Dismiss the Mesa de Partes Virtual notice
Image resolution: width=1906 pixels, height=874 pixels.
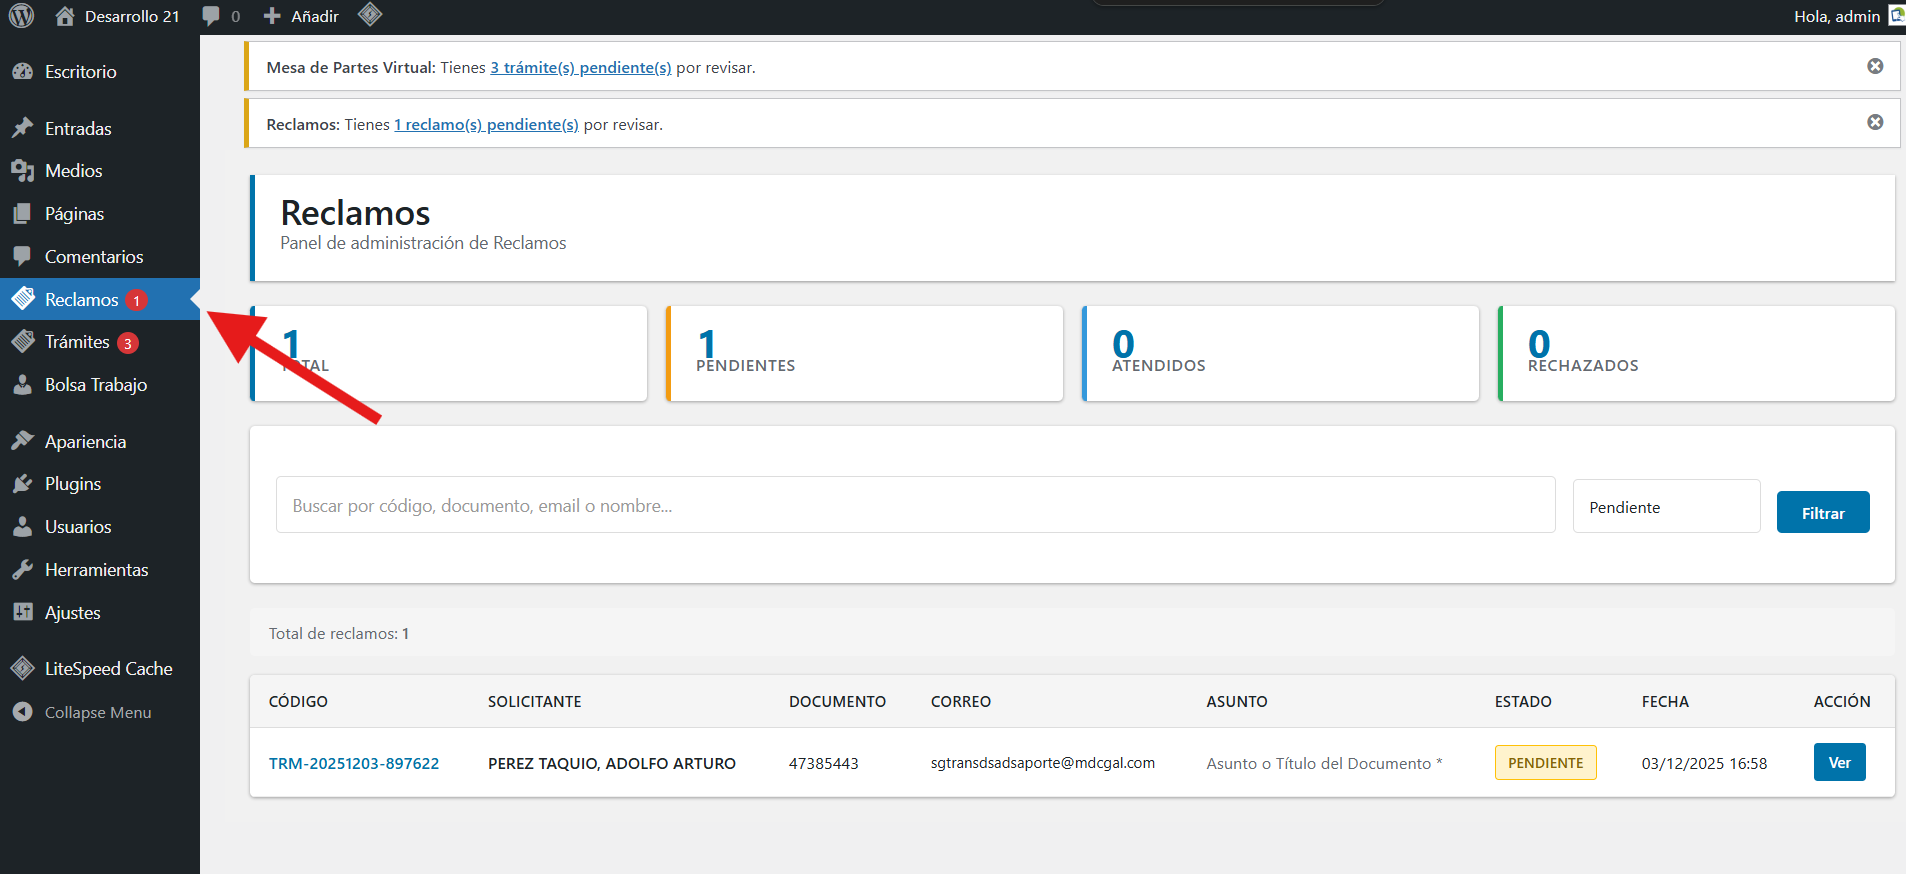1875,66
